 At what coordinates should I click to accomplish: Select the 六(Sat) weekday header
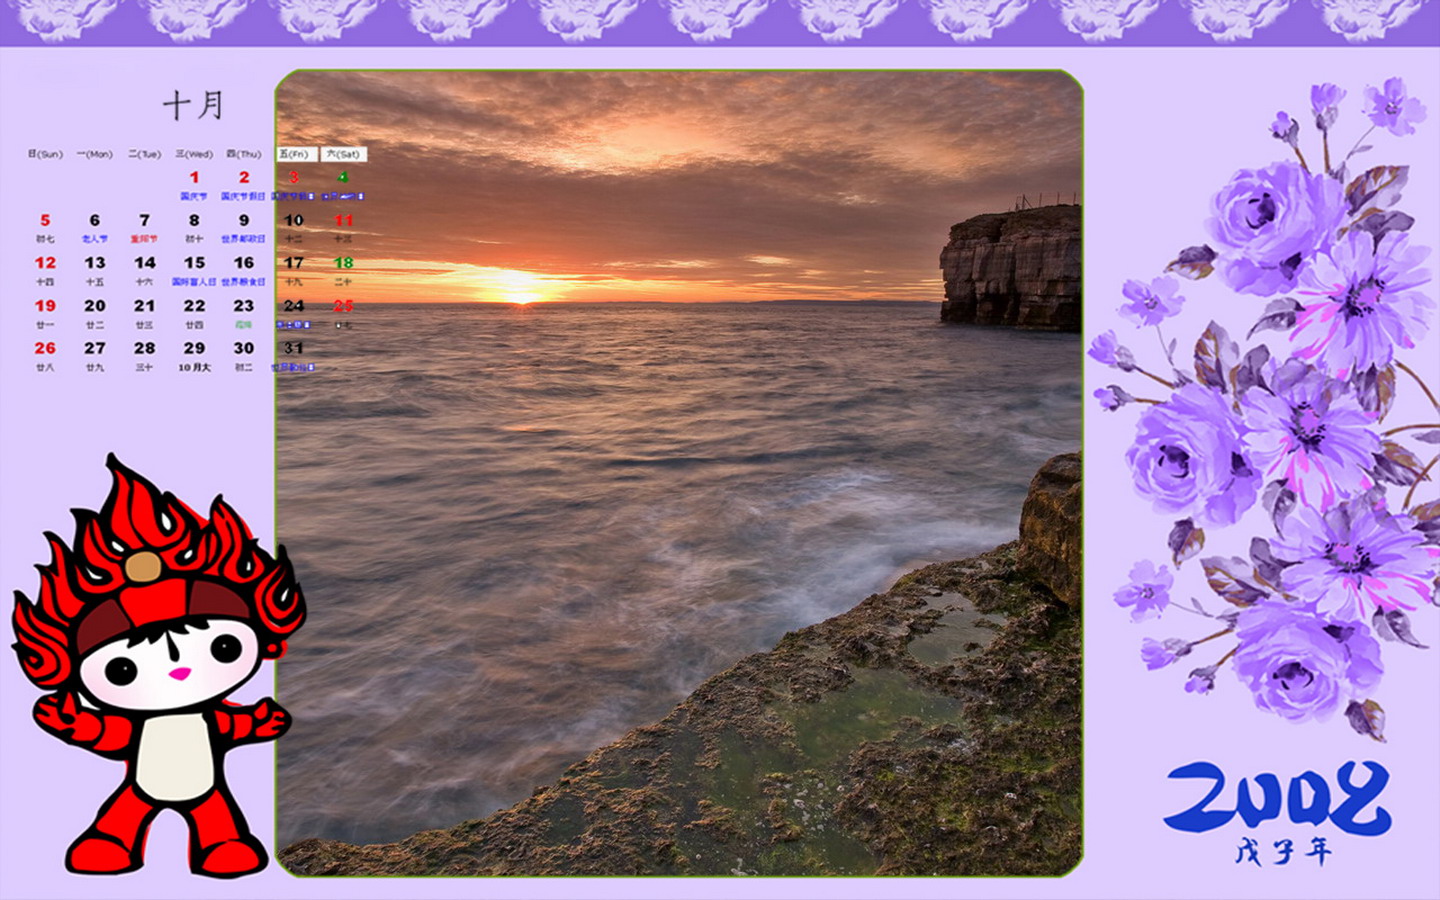click(x=343, y=154)
